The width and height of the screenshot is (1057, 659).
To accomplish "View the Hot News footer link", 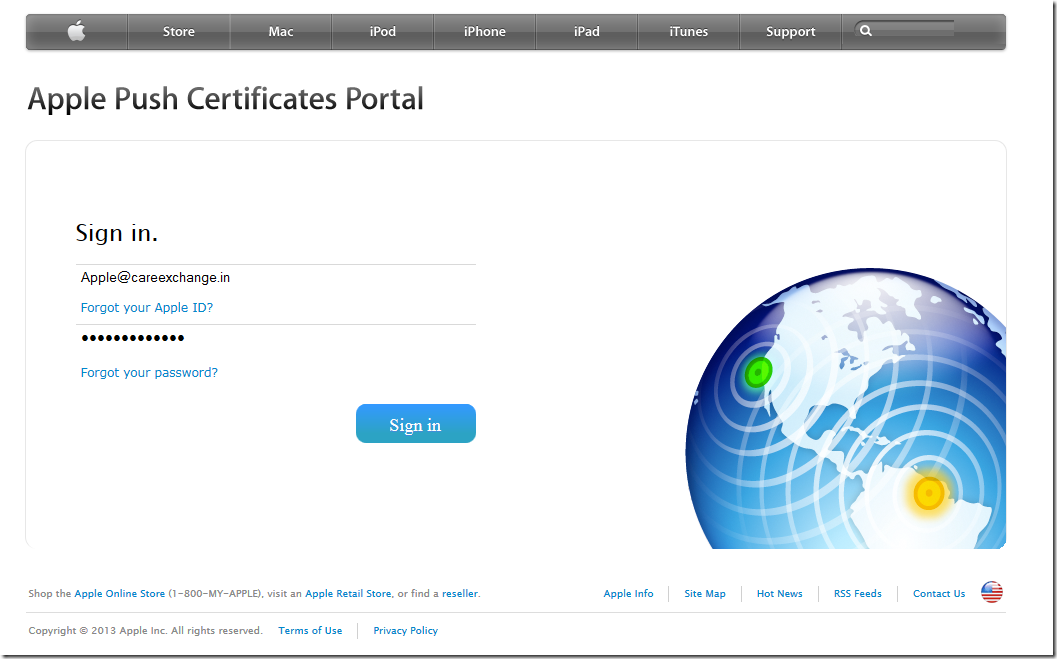I will click(x=779, y=594).
